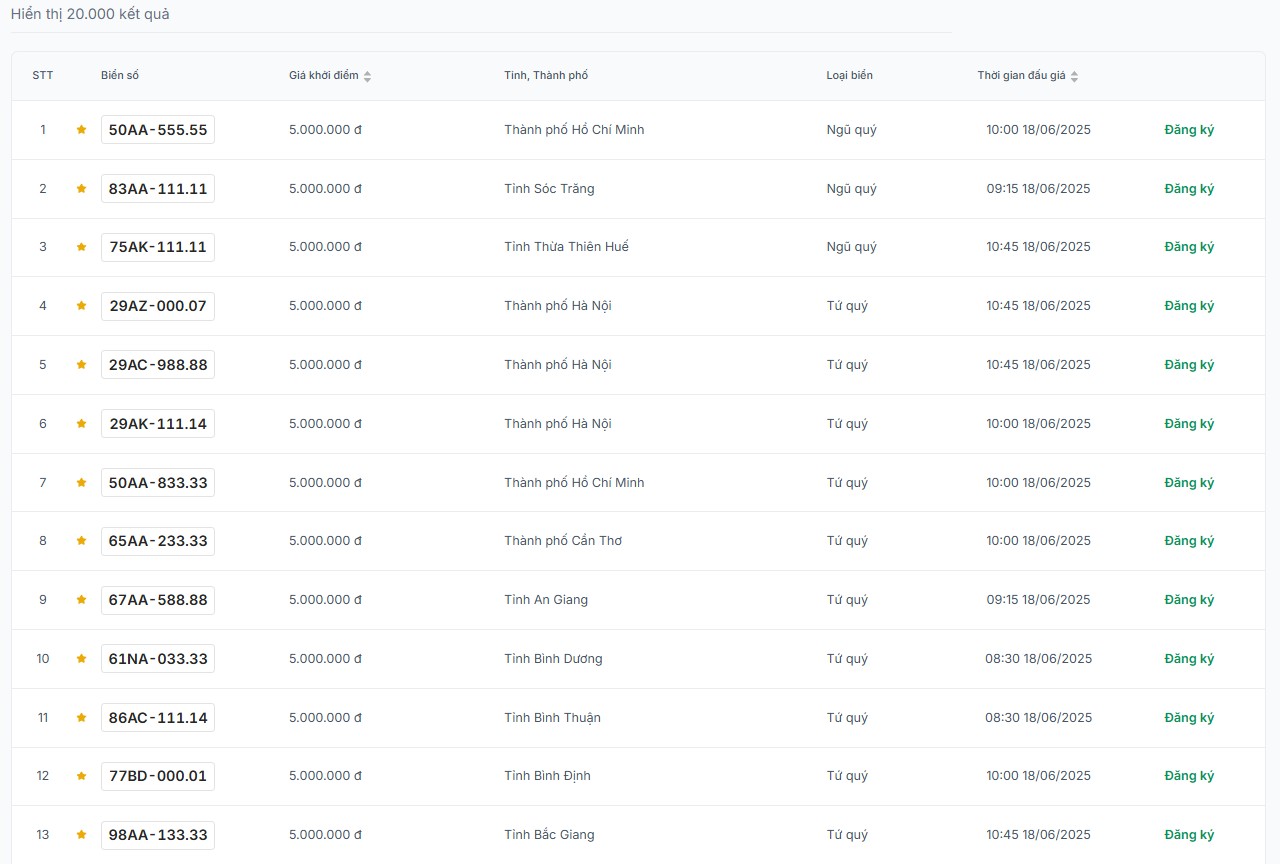Click Tỉnh Bình Thuận cell

coord(552,718)
